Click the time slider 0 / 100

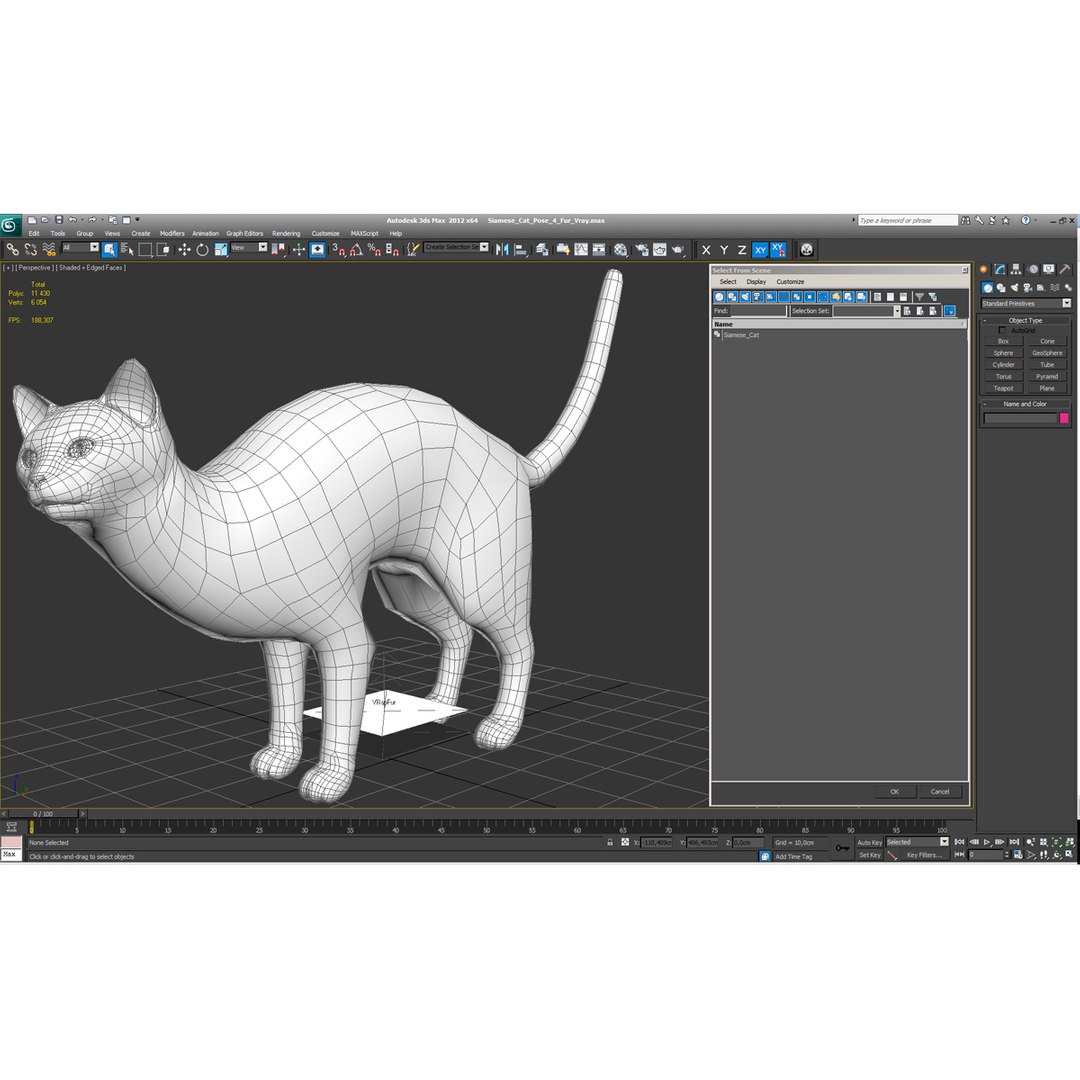(x=43, y=814)
